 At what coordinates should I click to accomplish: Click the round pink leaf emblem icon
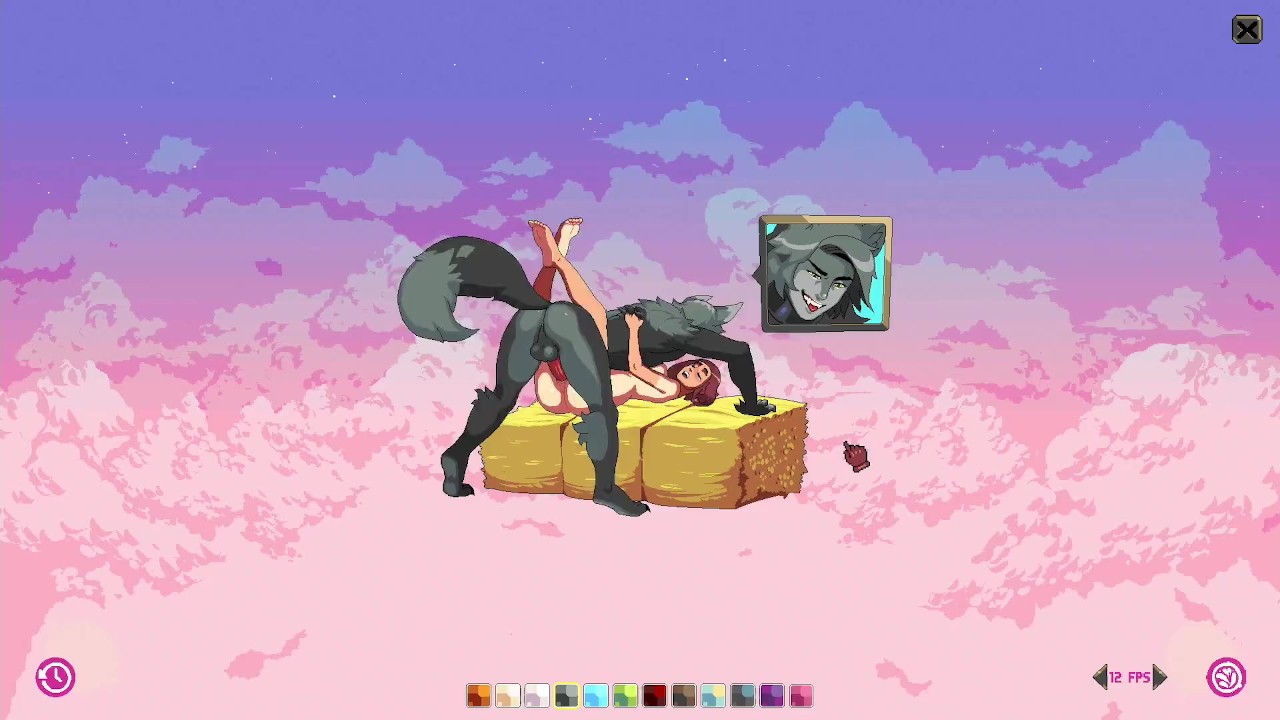coord(1226,677)
